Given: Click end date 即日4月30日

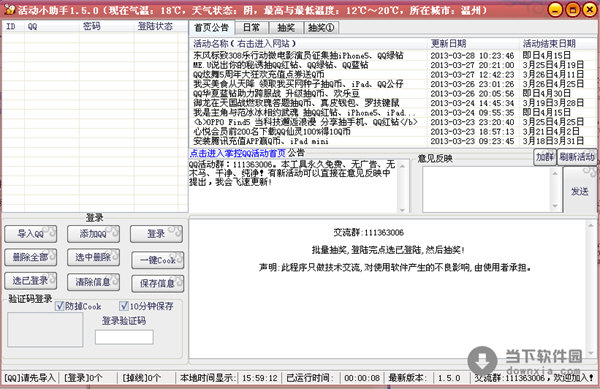Looking at the screenshot, I should [x=547, y=94].
